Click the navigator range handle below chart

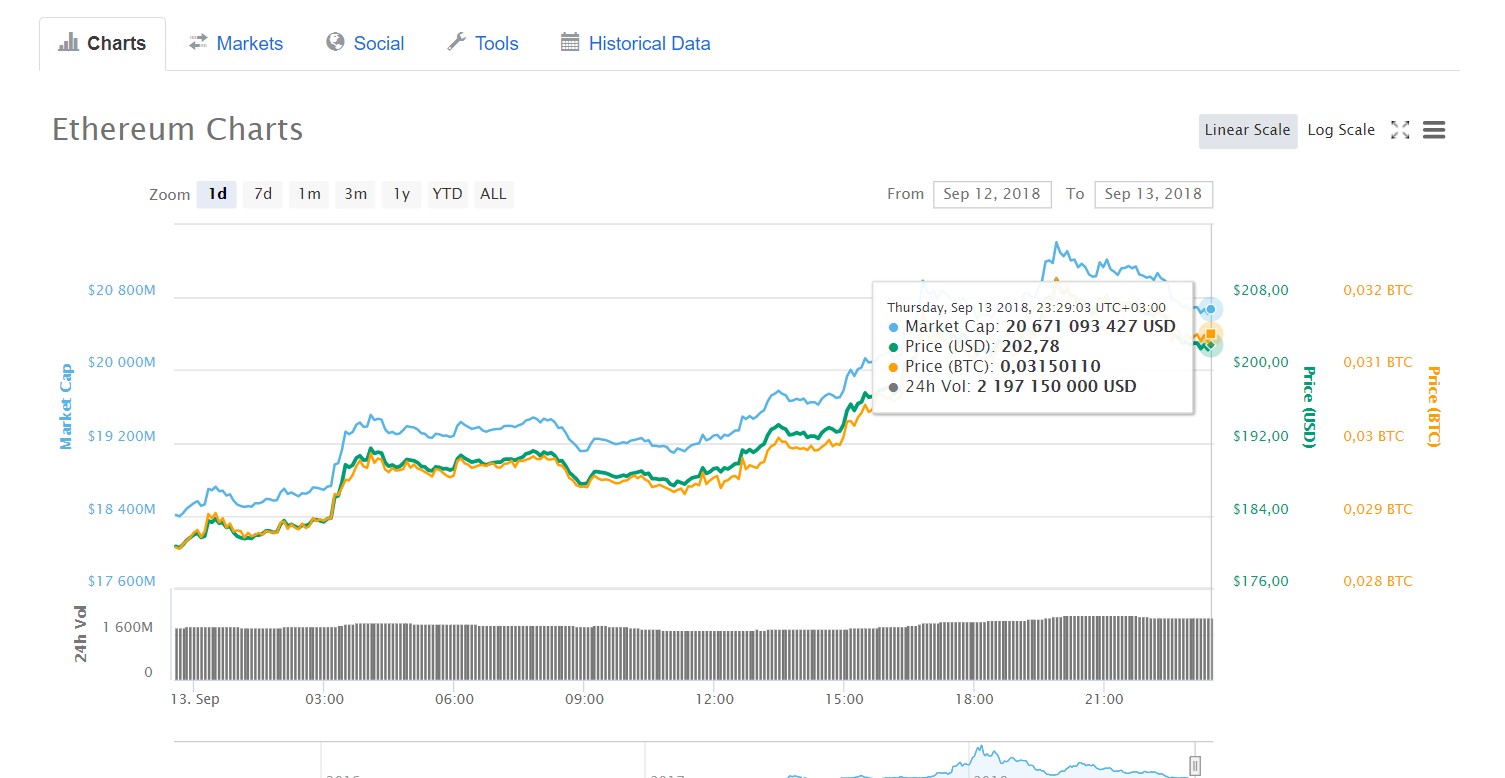1194,766
